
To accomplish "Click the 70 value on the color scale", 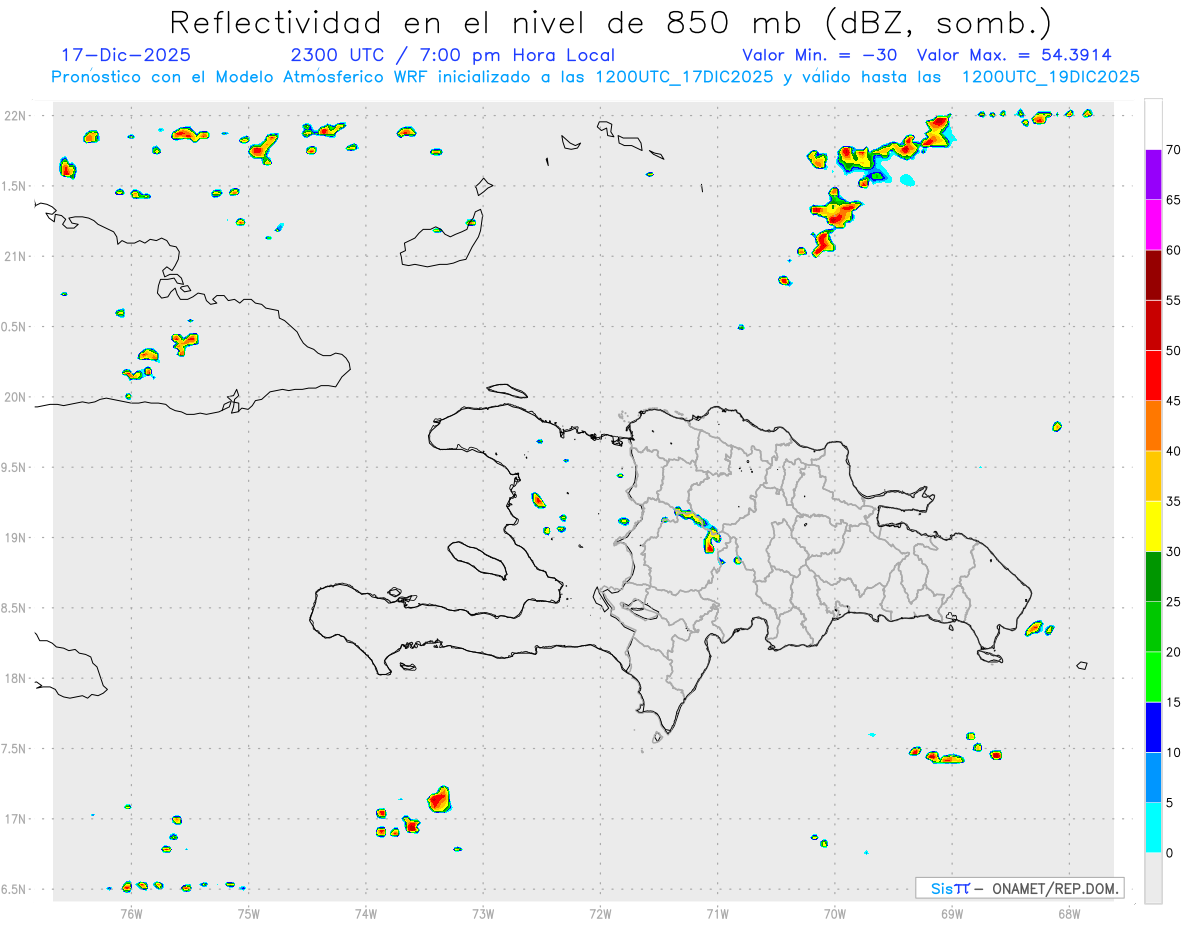I will [1174, 150].
